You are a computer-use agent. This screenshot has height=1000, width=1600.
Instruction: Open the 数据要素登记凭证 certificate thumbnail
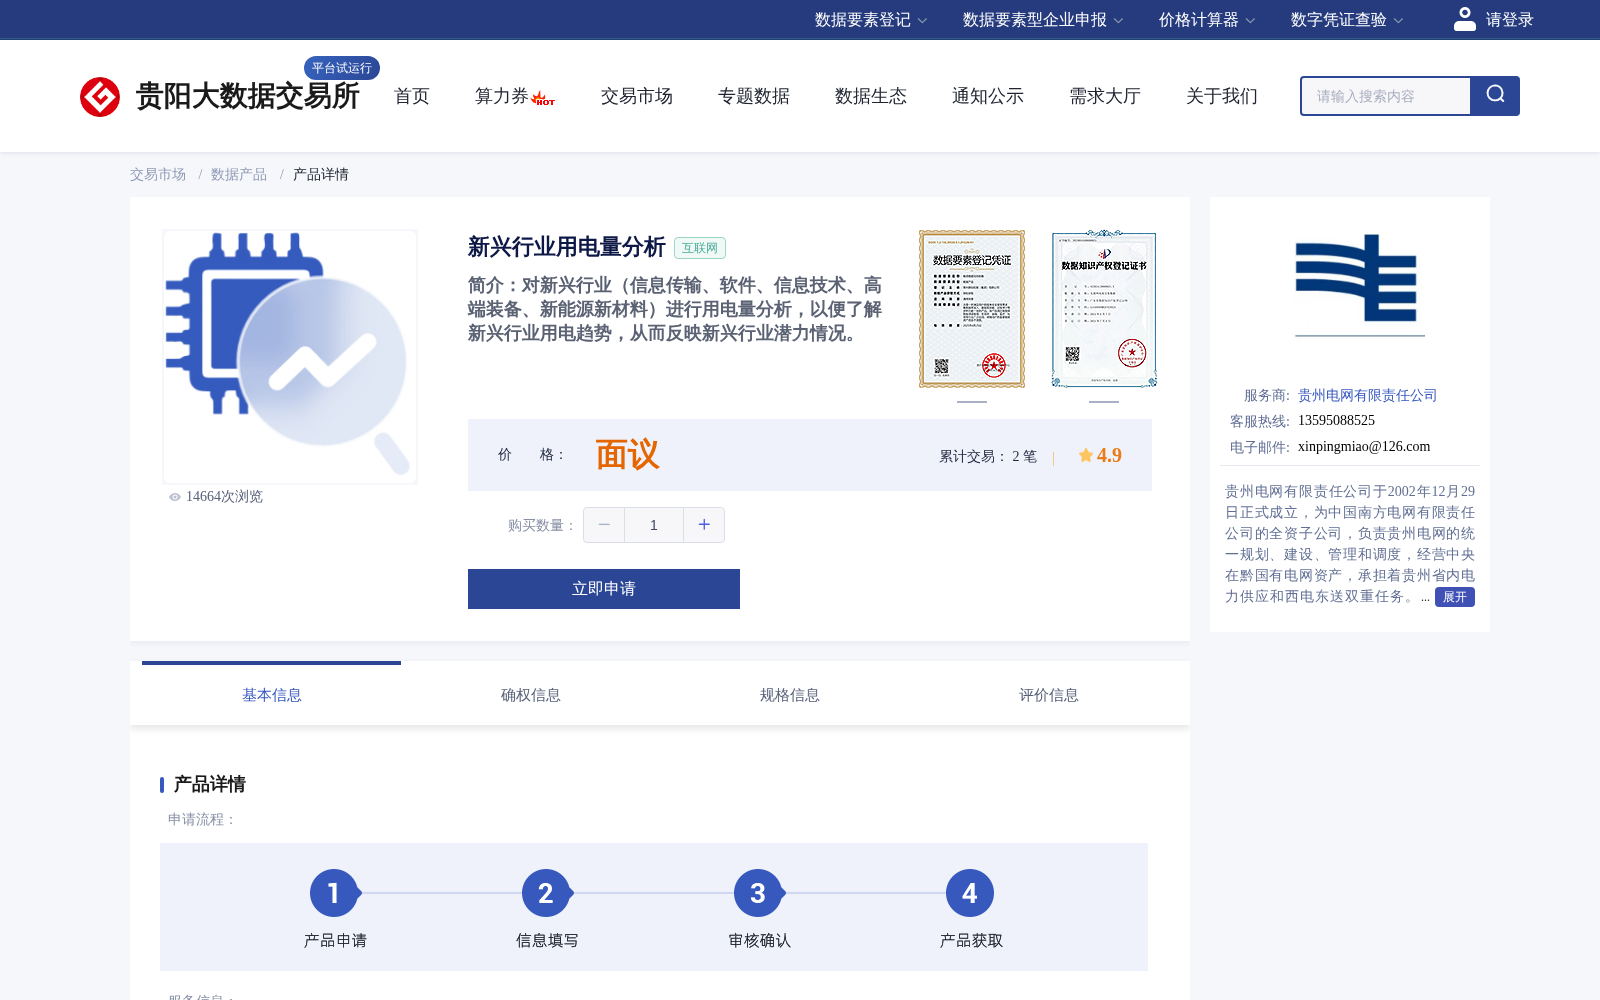[972, 309]
